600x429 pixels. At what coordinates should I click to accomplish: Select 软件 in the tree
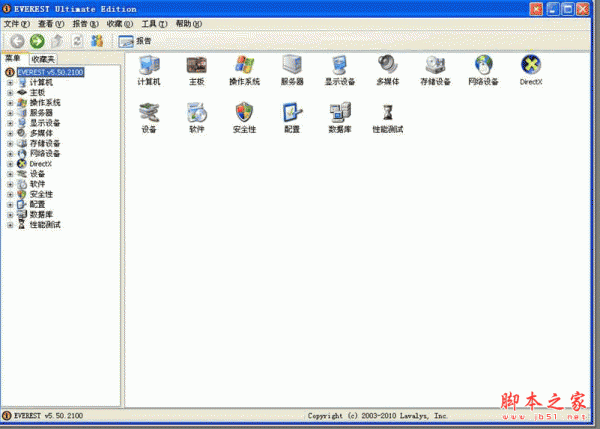pos(38,184)
